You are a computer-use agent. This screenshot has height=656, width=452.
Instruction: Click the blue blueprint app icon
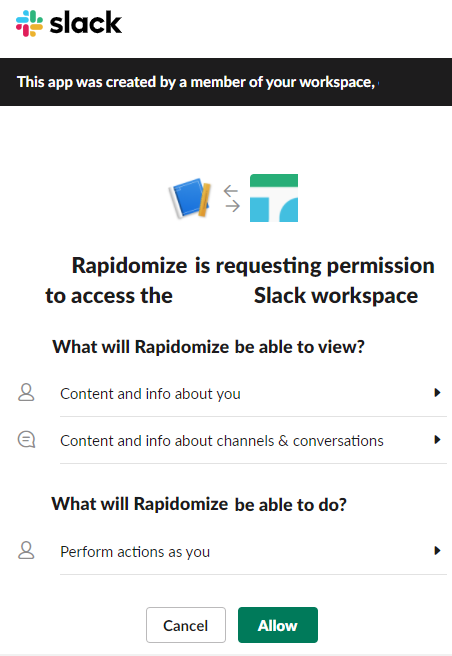pos(190,198)
